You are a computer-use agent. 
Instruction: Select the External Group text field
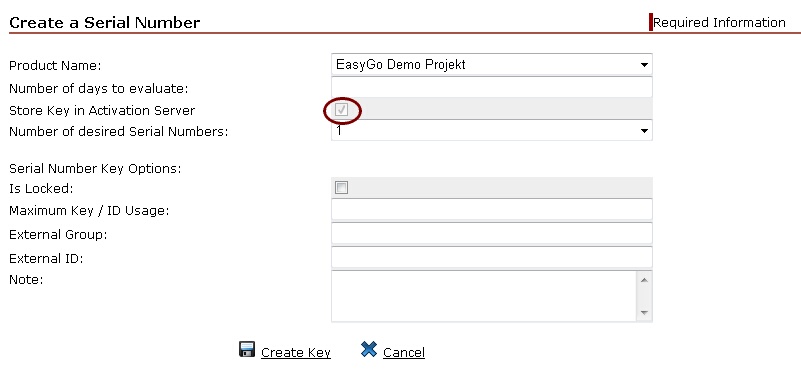tap(491, 233)
